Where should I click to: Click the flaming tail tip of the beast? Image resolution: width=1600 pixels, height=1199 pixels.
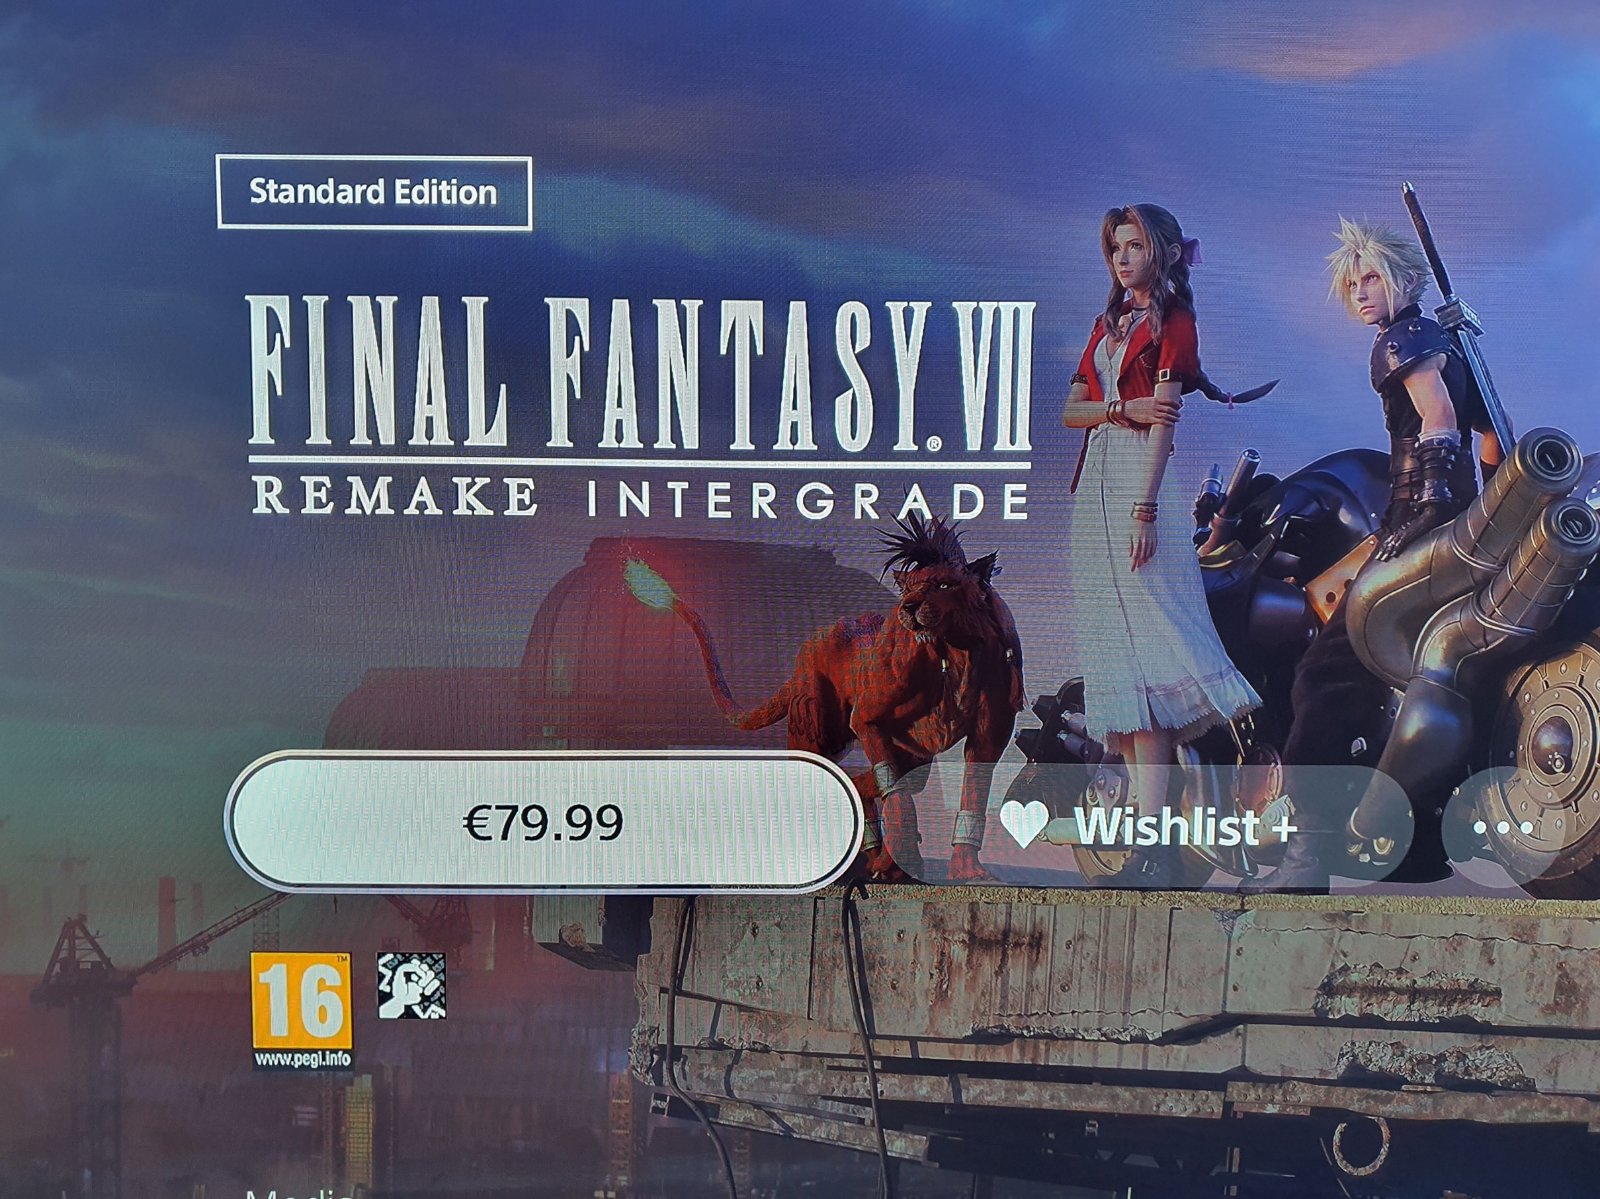(648, 587)
